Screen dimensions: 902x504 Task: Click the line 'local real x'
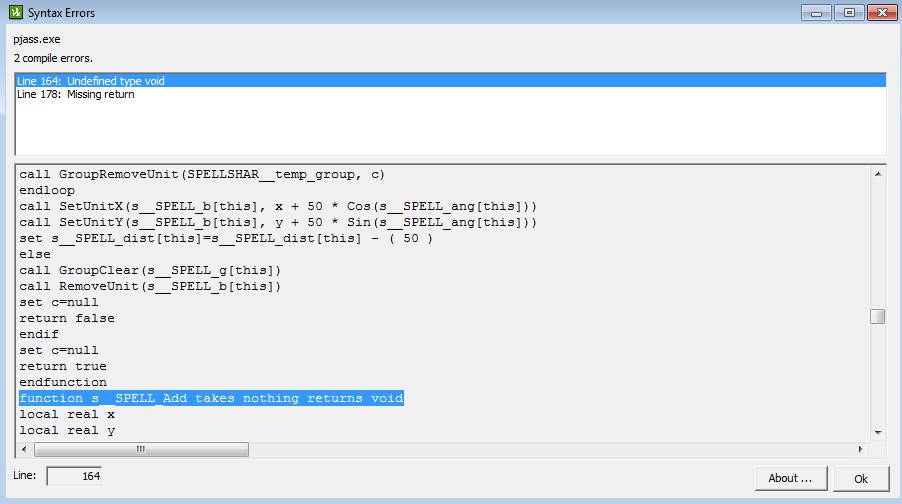click(67, 414)
